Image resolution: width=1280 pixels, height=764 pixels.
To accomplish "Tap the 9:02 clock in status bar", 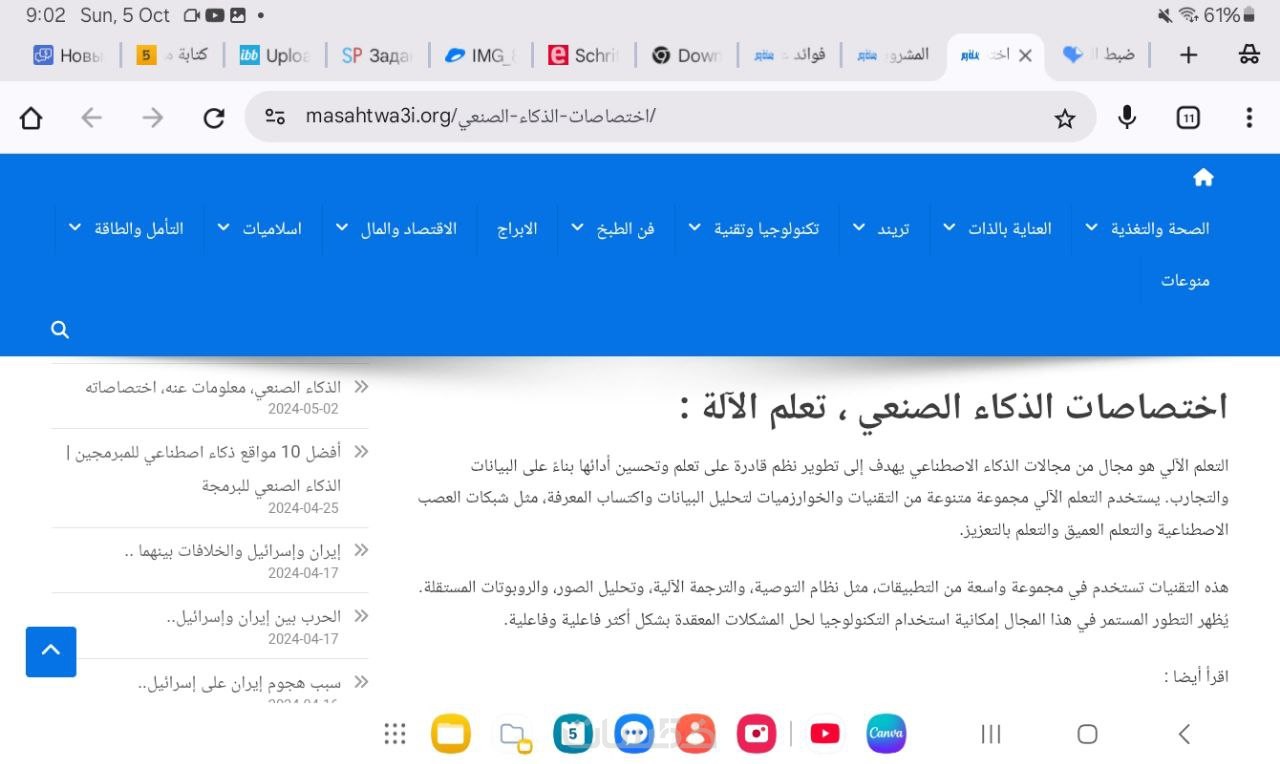I will coord(45,15).
